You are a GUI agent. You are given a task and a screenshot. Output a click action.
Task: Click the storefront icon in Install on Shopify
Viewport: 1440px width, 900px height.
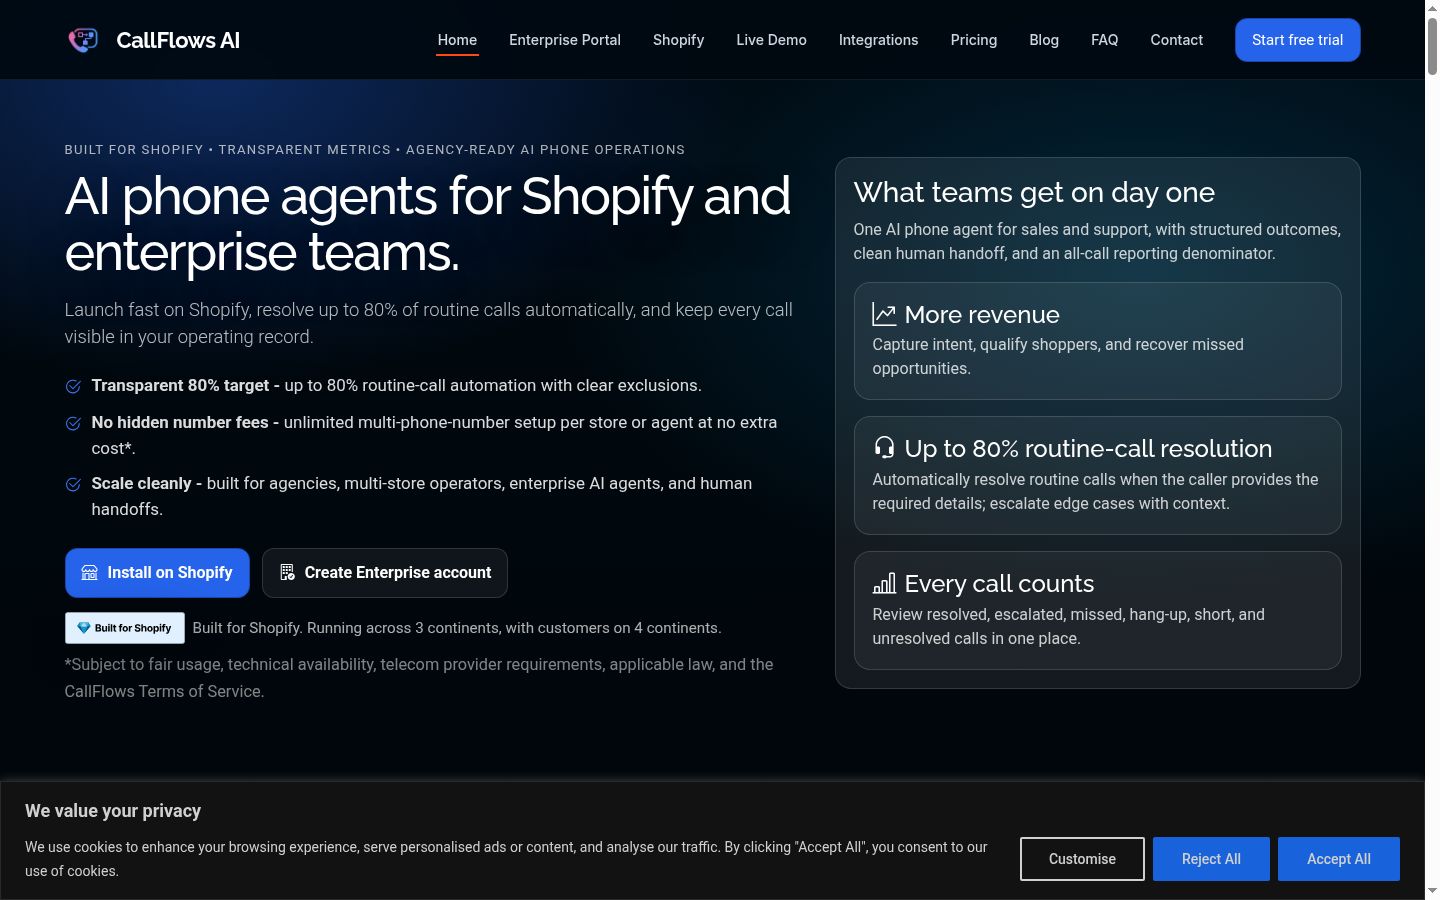tap(90, 573)
